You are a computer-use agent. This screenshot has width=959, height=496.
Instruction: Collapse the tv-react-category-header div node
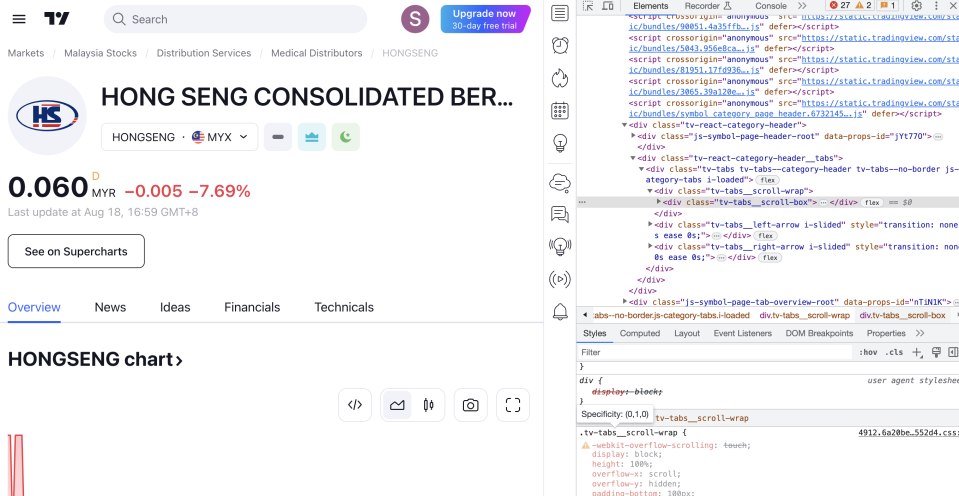pos(624,125)
